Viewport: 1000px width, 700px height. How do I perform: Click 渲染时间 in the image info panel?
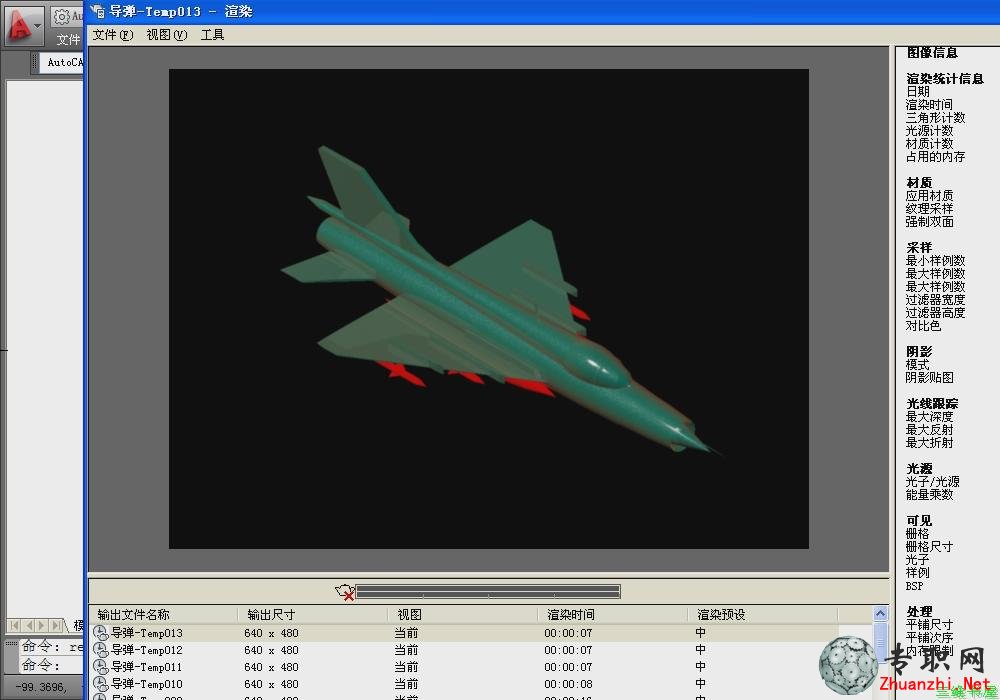929,105
